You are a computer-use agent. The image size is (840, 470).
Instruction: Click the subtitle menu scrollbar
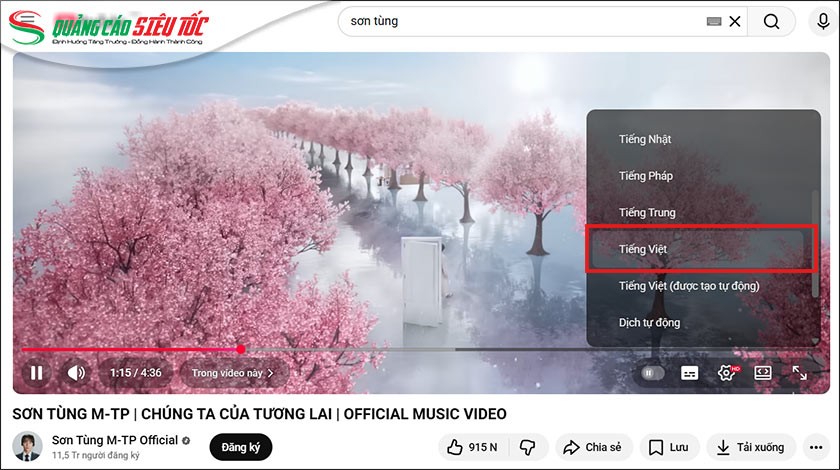tap(815, 243)
